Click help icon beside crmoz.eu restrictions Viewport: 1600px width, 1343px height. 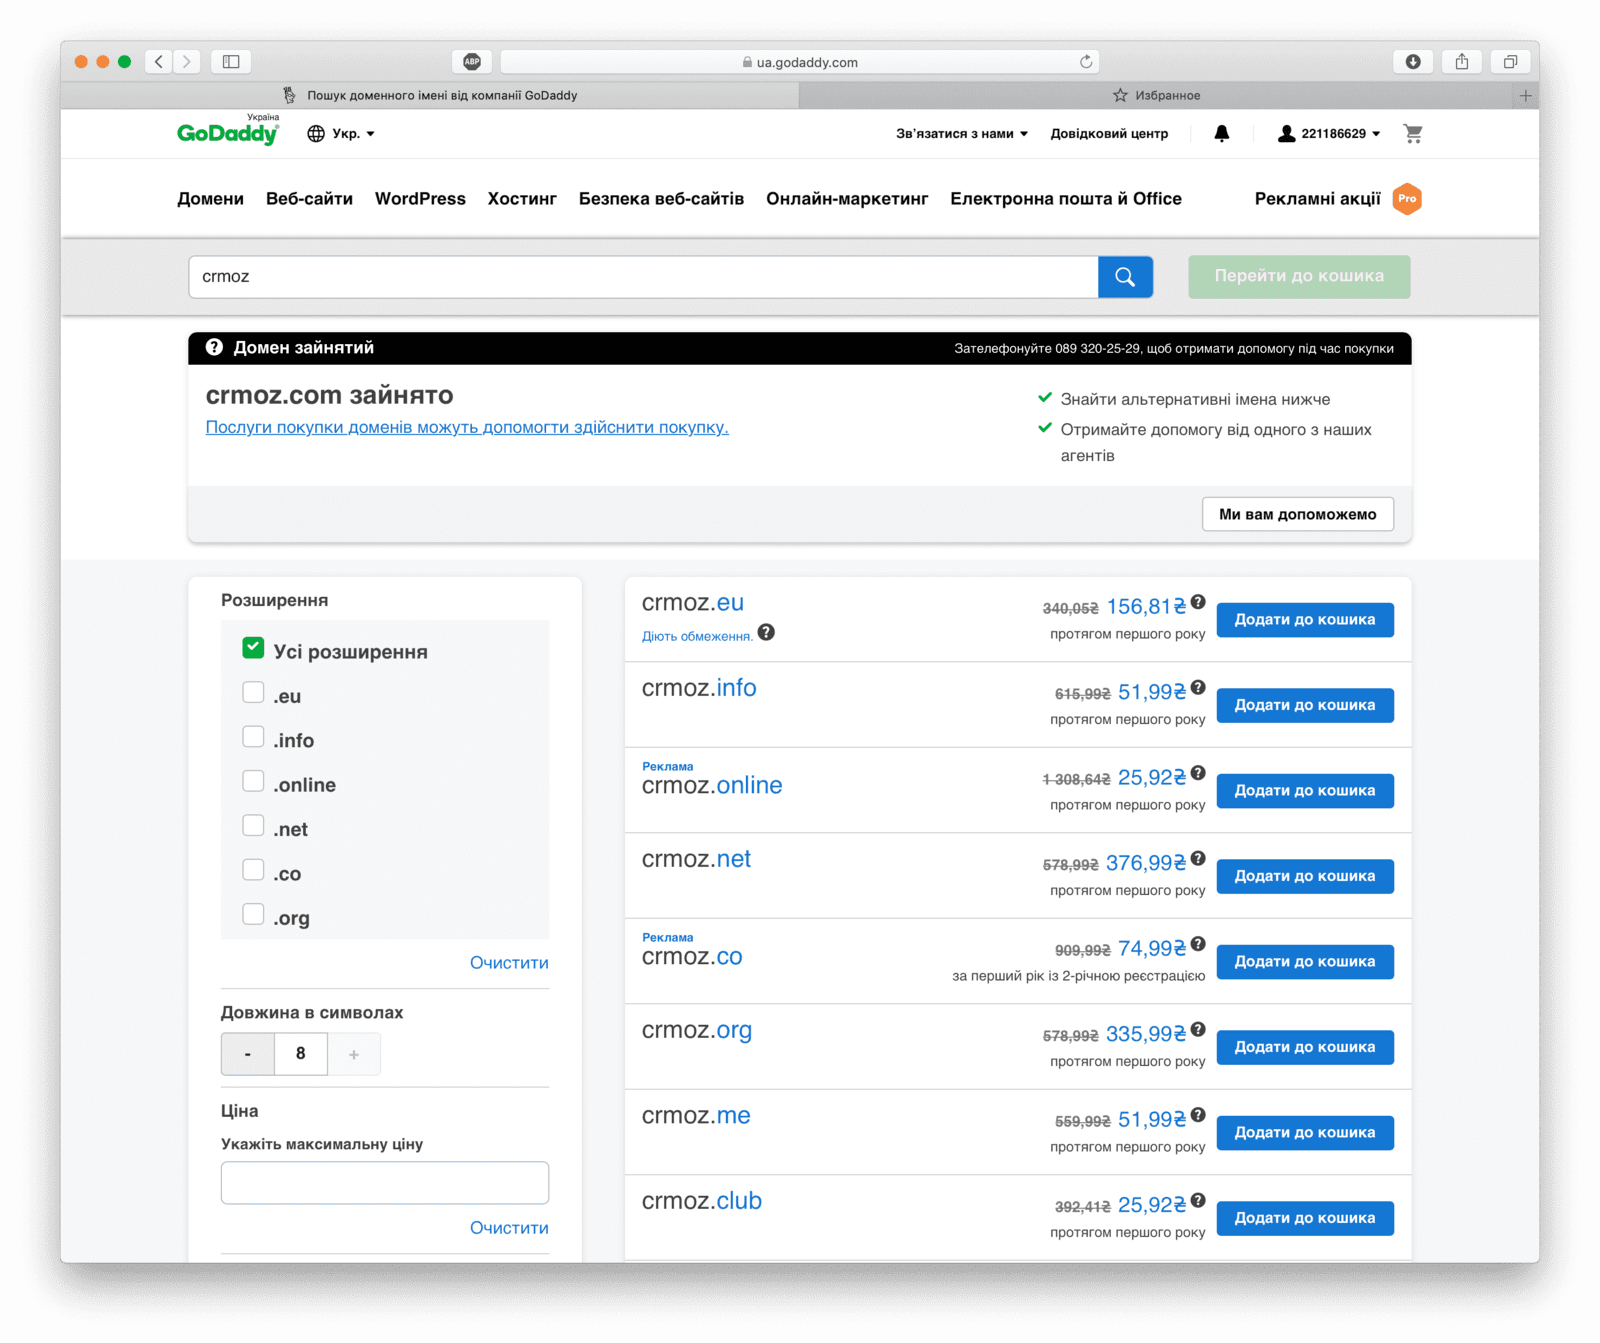click(x=766, y=633)
